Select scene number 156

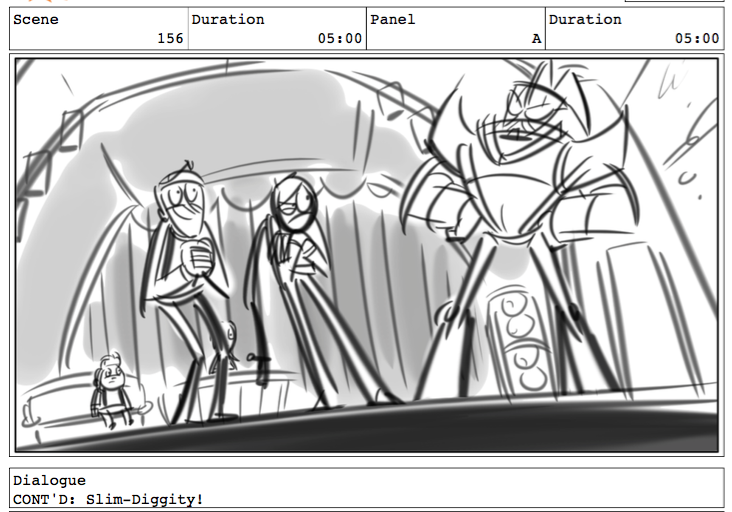coord(170,38)
